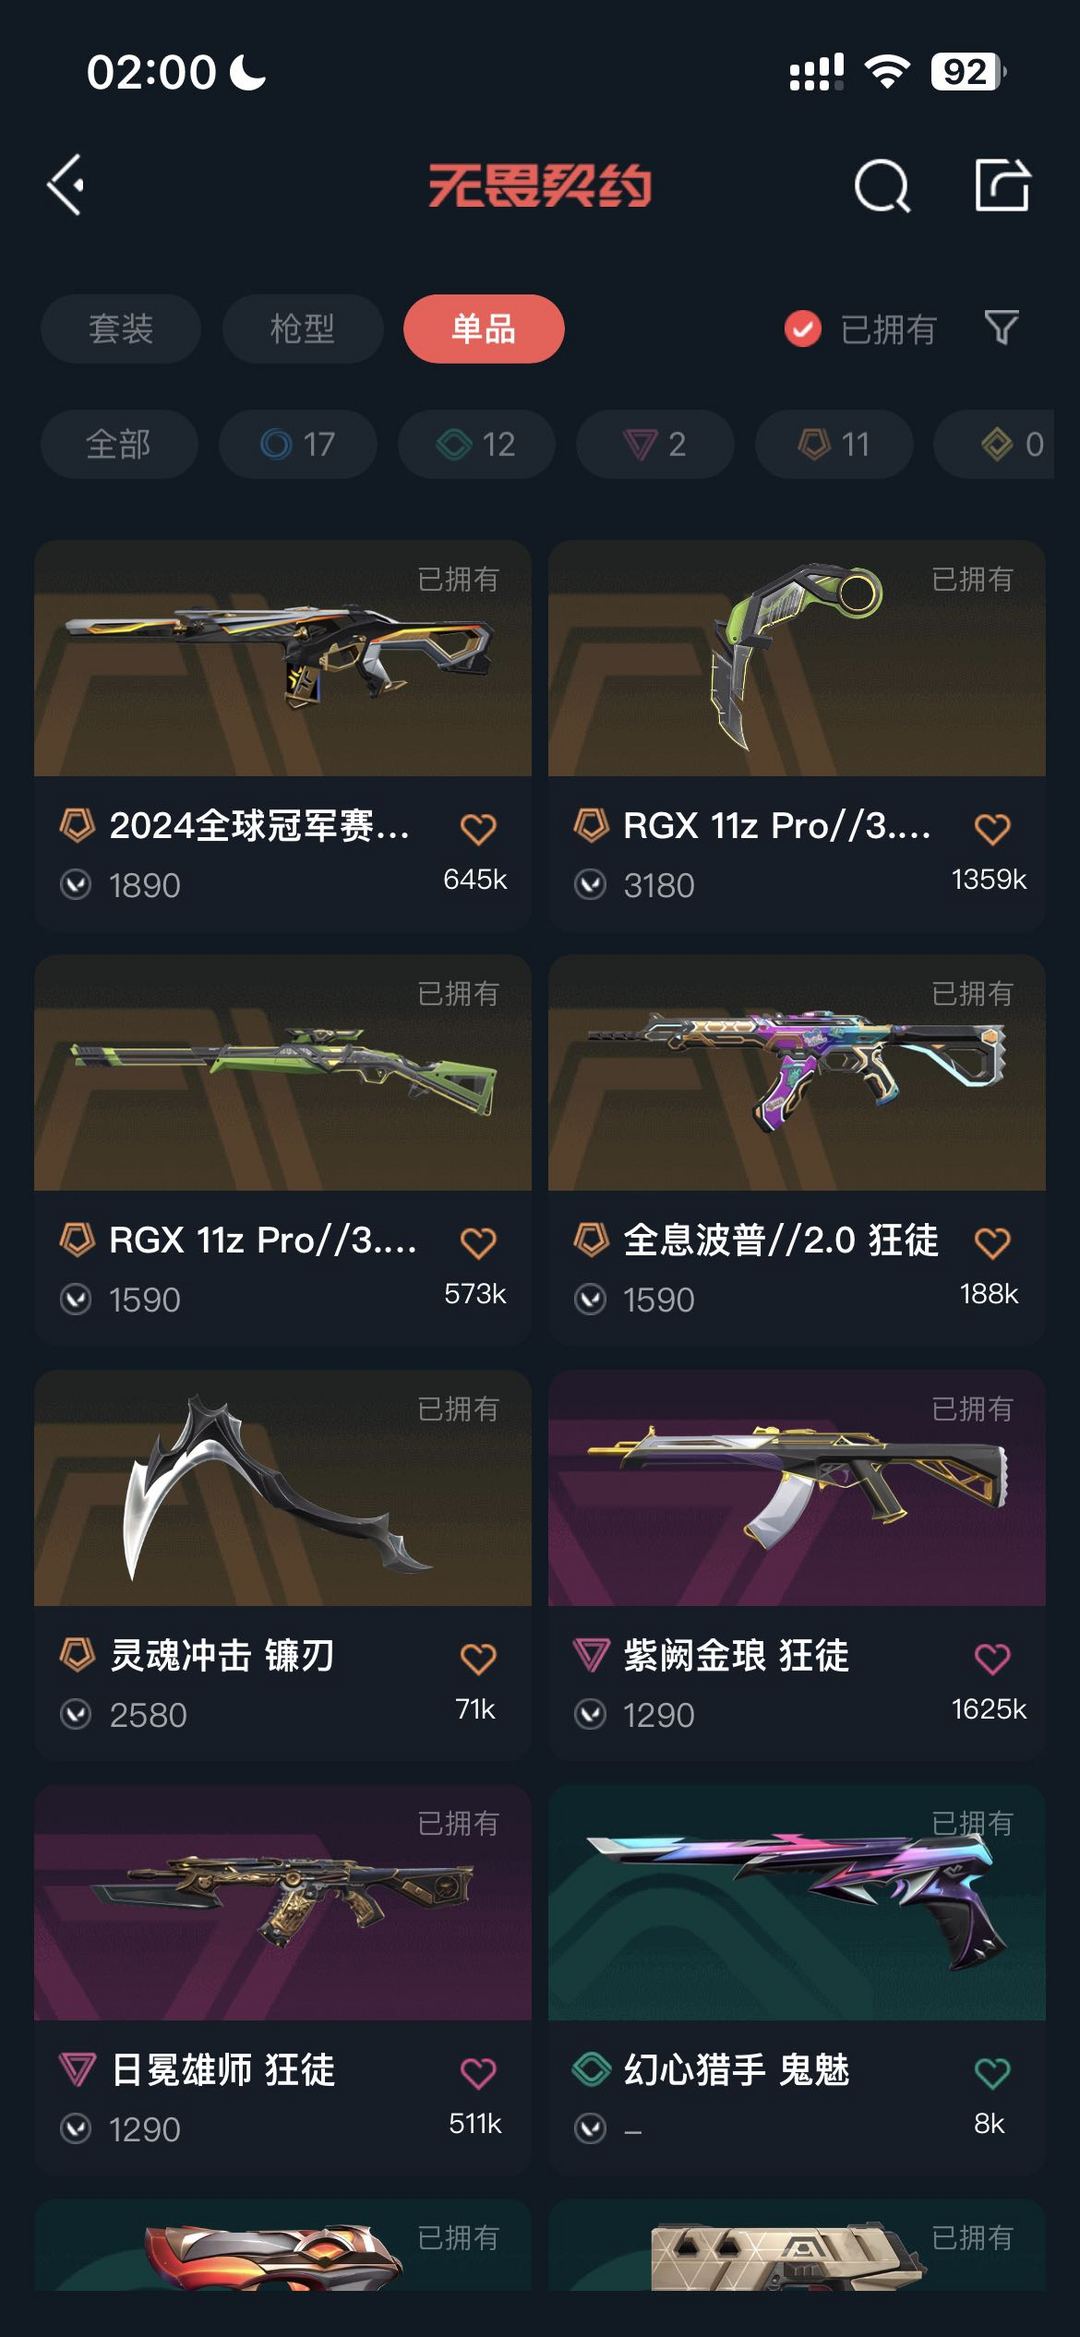Favorite the 2024全球冠军赛 skin heart
Viewport: 1080px width, 2337px height.
pos(478,828)
